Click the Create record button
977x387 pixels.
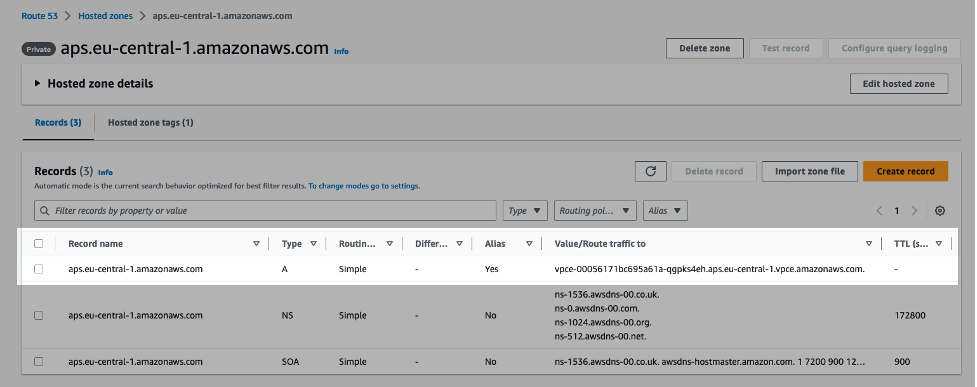(905, 171)
